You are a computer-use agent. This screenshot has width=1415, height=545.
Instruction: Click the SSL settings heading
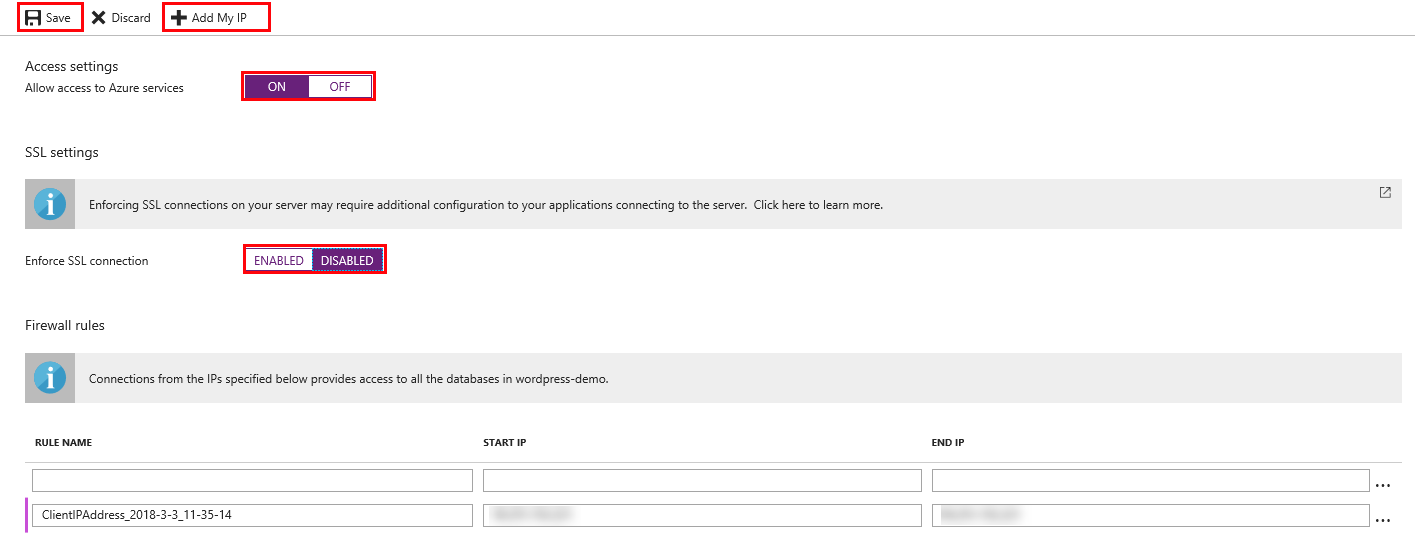pos(62,152)
